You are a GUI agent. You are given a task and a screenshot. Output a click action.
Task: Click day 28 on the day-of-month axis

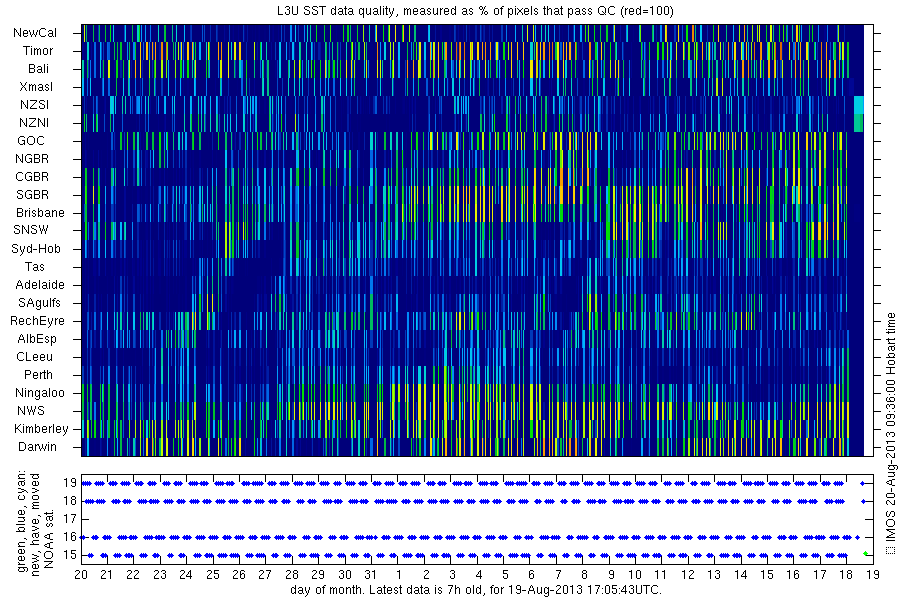tap(292, 575)
